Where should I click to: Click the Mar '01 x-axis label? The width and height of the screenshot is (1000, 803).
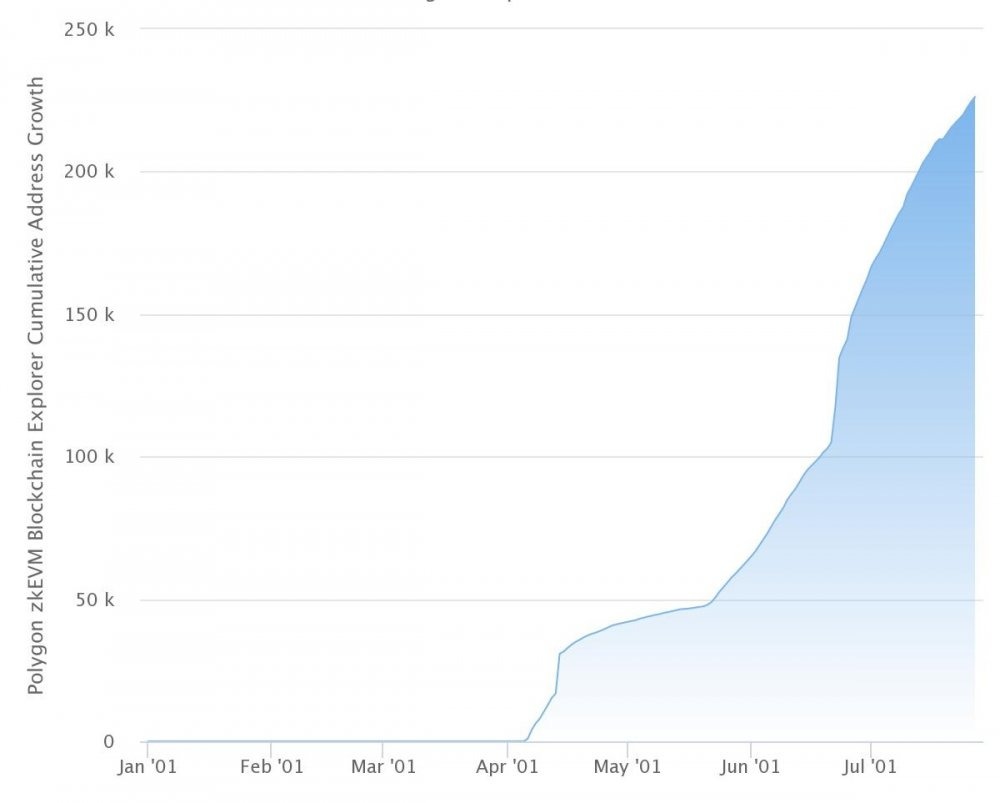pyautogui.click(x=383, y=767)
